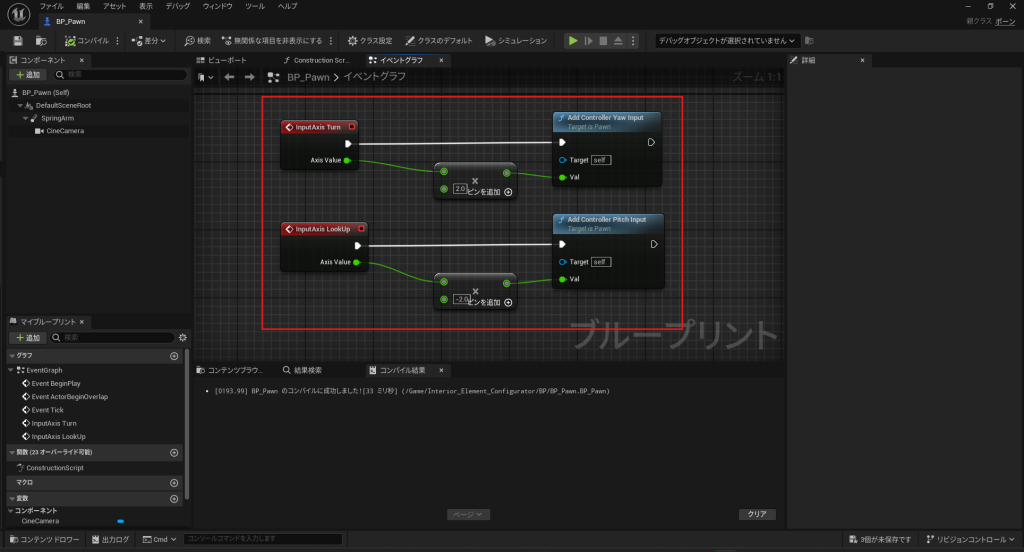The height and width of the screenshot is (552, 1024).
Task: Click the console command input field
Action: click(x=262, y=540)
